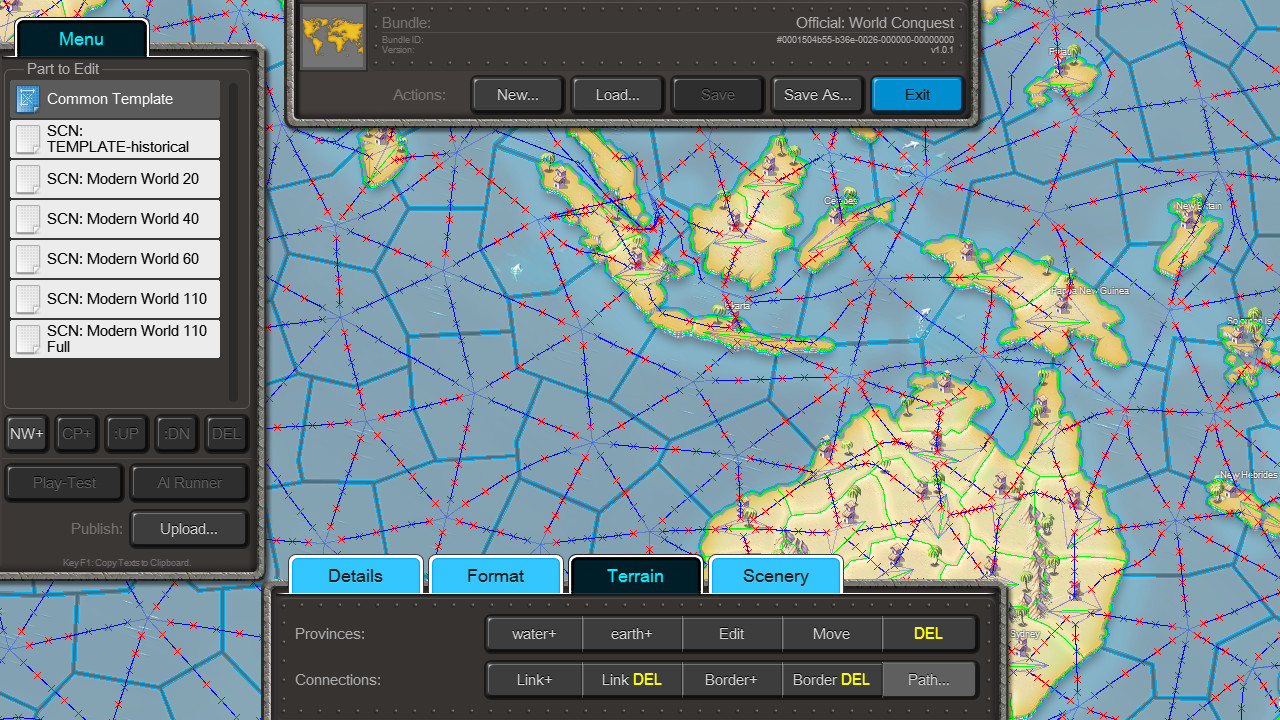This screenshot has width=1280, height=720.
Task: Open the Details tab
Action: (355, 576)
